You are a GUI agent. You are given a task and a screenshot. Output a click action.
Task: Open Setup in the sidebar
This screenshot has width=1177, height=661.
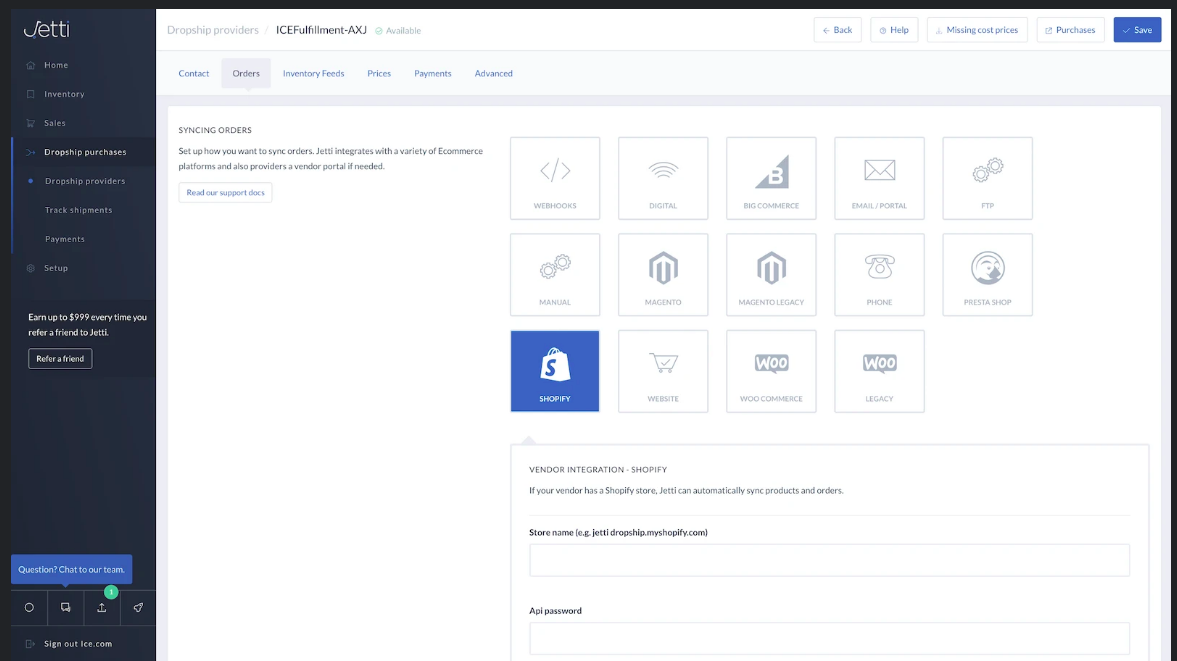click(x=56, y=268)
